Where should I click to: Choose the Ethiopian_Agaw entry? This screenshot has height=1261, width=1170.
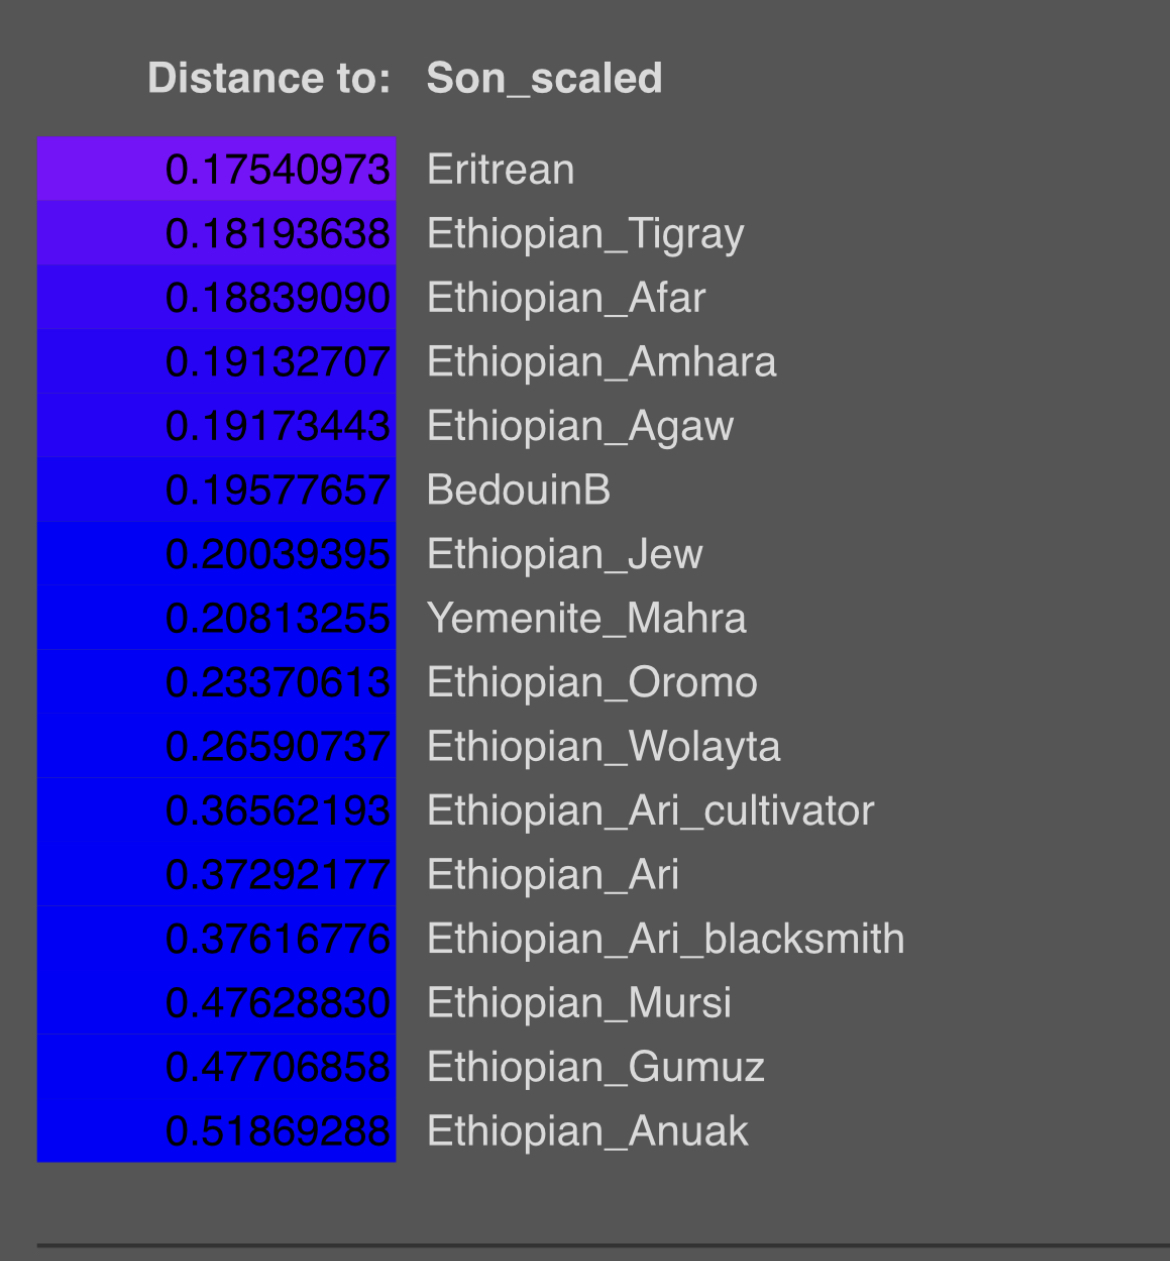[580, 426]
